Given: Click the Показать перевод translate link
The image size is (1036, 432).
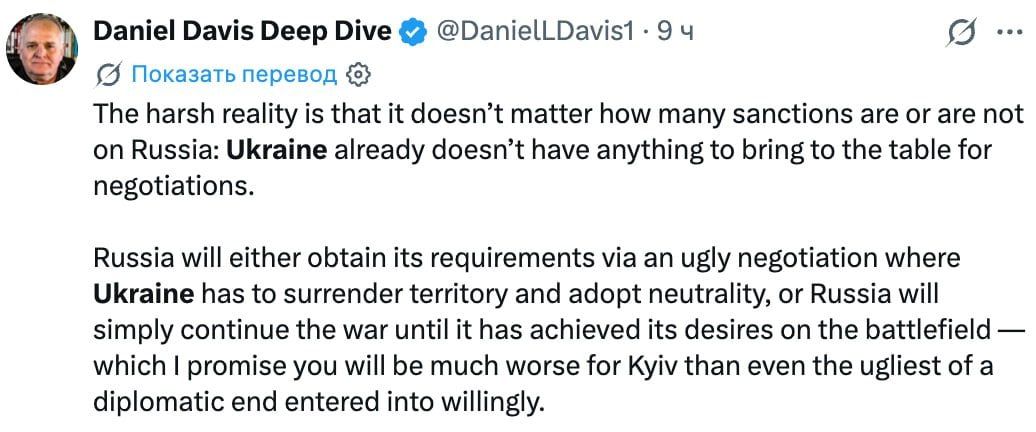Looking at the screenshot, I should point(234,75).
